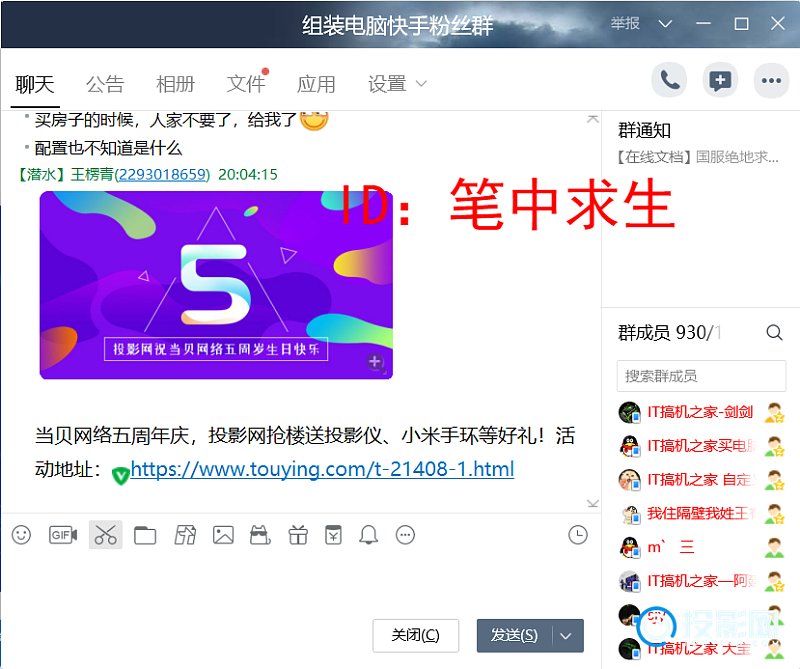Click the chat scroll-down arrow
This screenshot has width=800, height=669.
click(x=592, y=504)
